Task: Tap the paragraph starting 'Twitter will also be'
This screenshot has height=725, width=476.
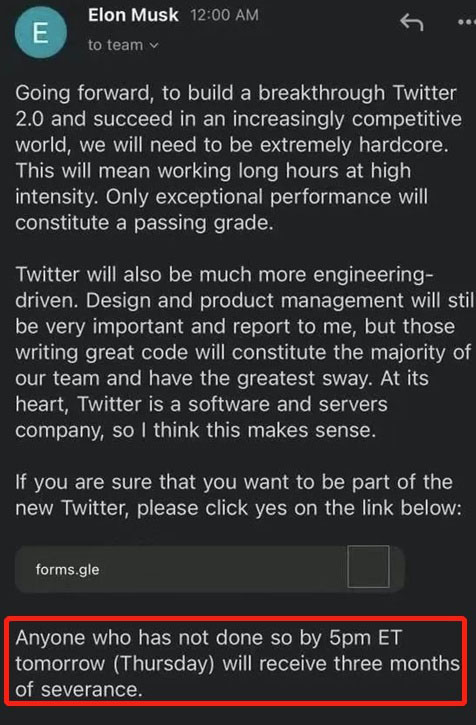Action: click(x=244, y=352)
